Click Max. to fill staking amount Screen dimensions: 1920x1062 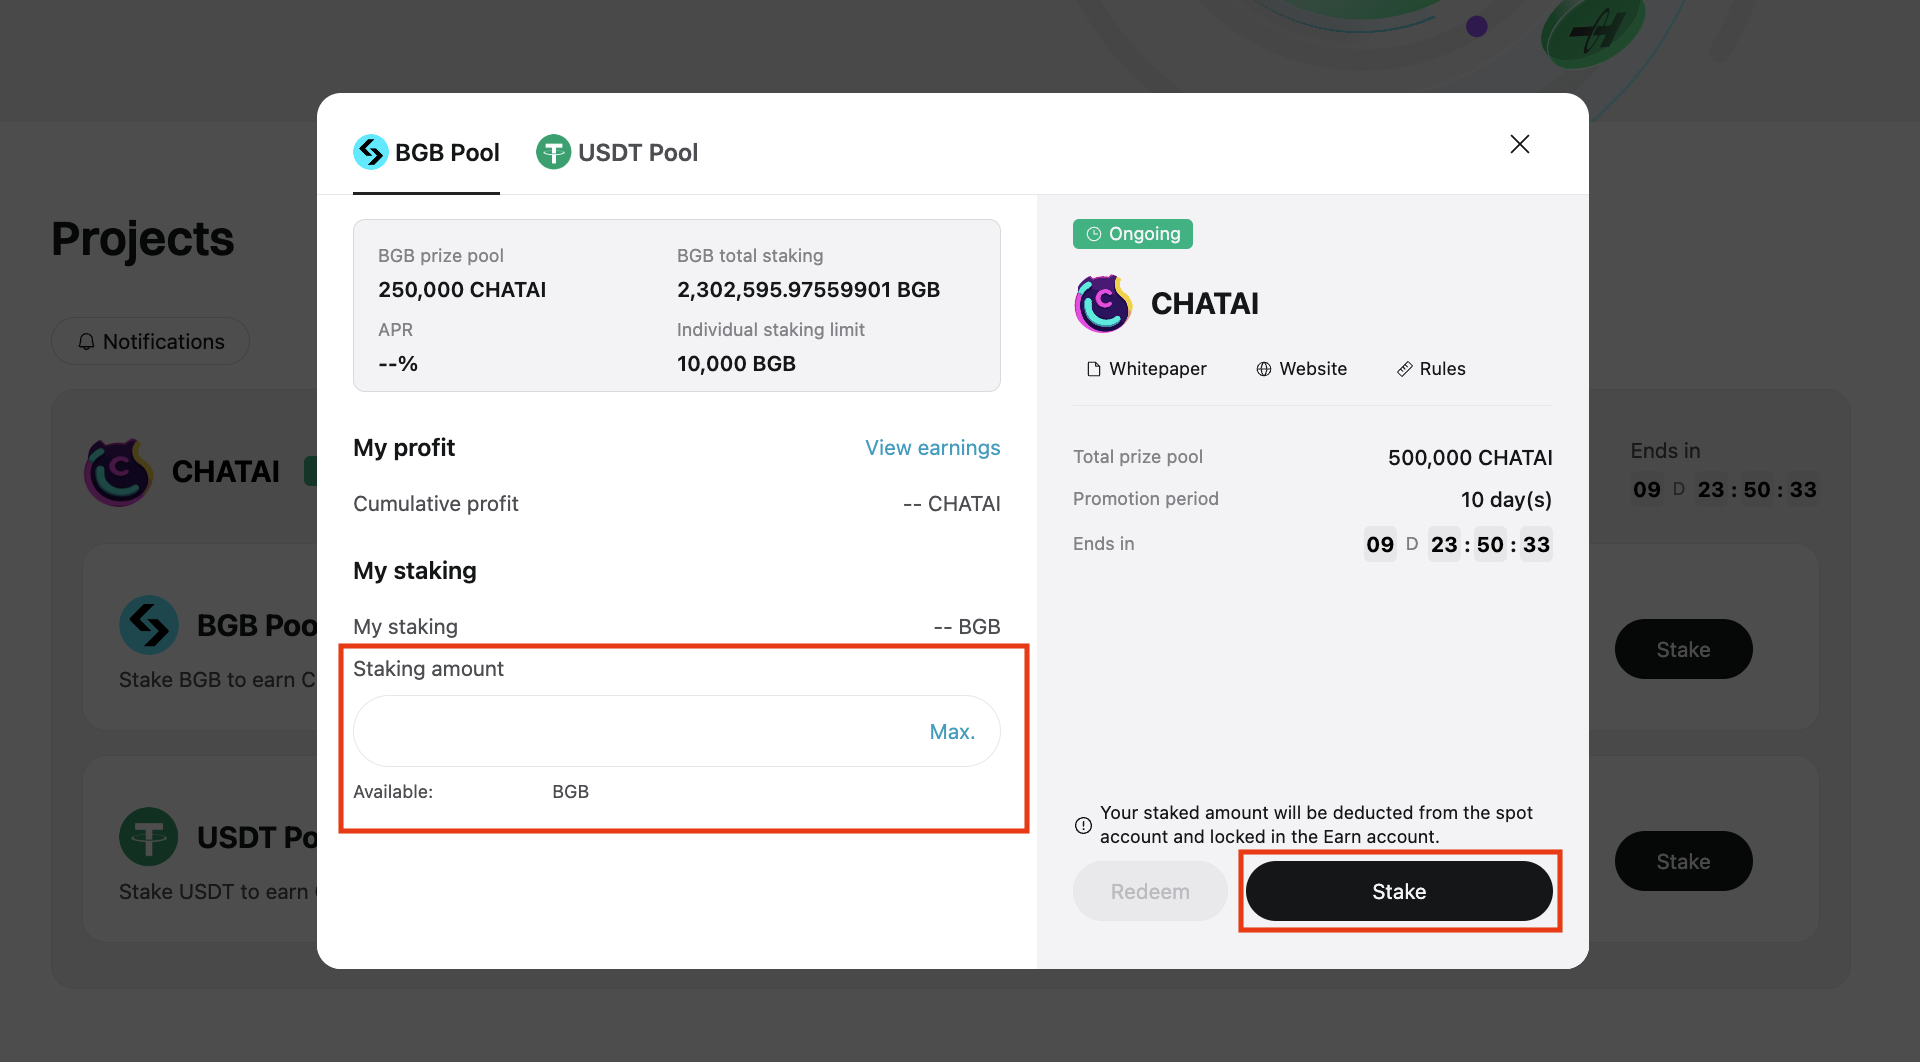pyautogui.click(x=952, y=732)
